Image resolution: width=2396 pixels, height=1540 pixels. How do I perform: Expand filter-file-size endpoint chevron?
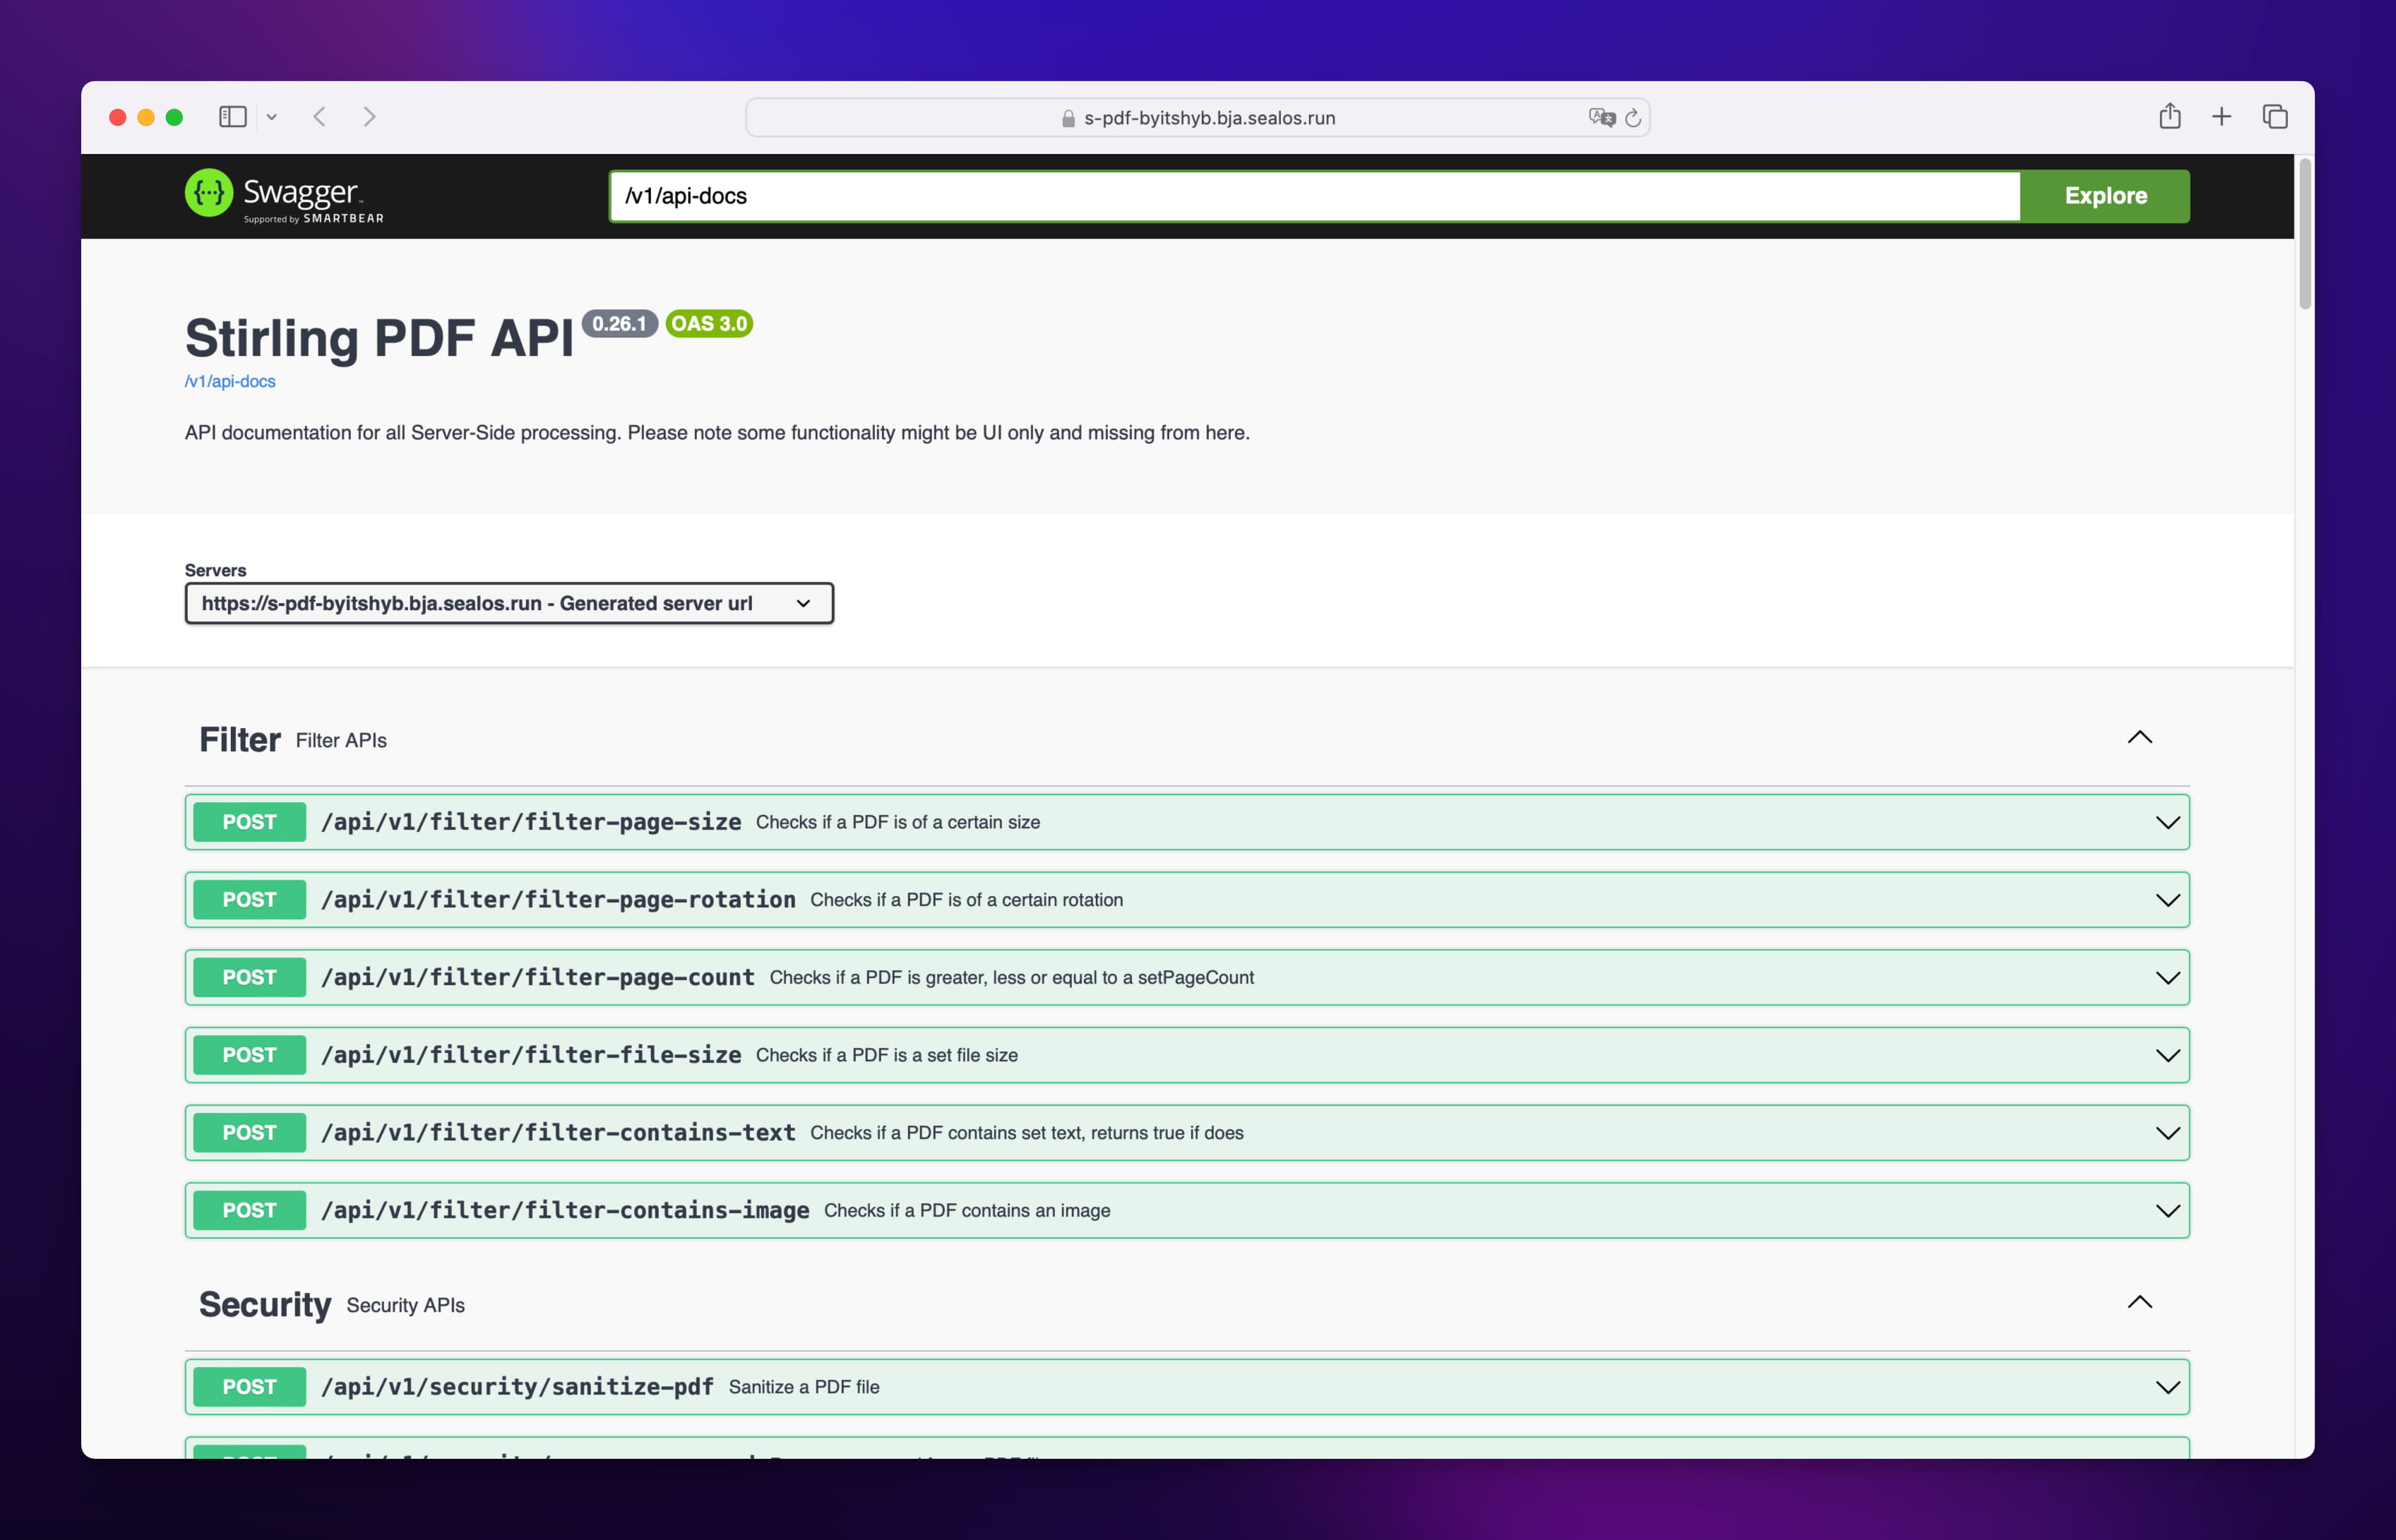point(2167,1055)
